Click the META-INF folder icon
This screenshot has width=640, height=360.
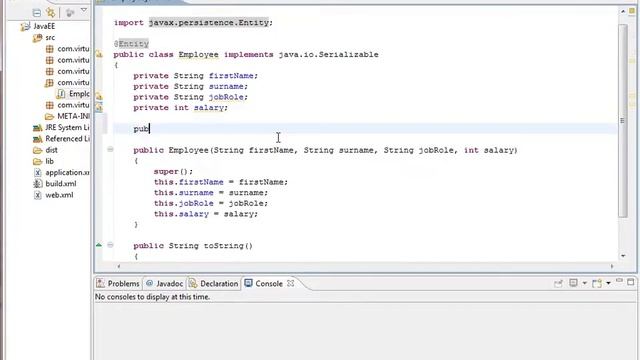(x=50, y=116)
